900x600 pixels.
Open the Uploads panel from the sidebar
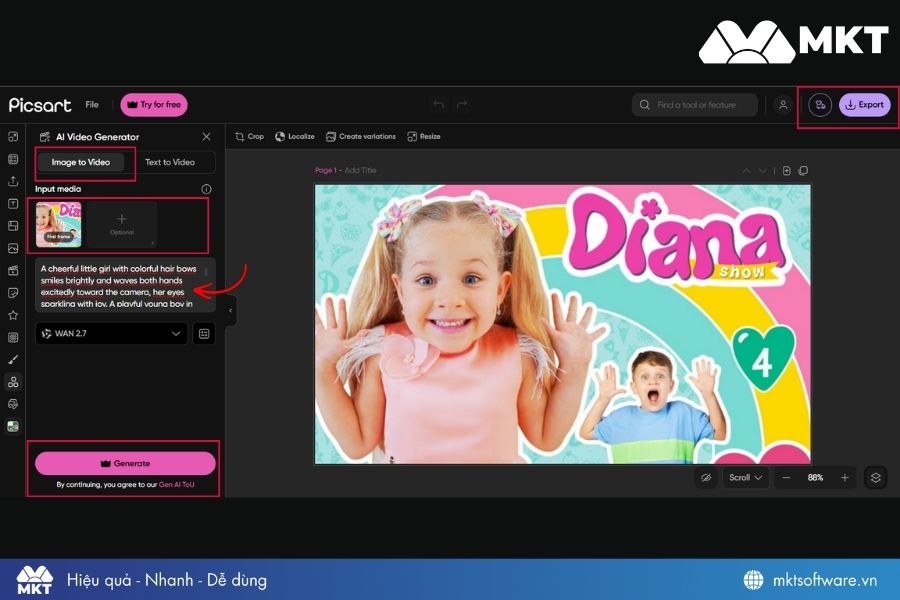pos(13,181)
